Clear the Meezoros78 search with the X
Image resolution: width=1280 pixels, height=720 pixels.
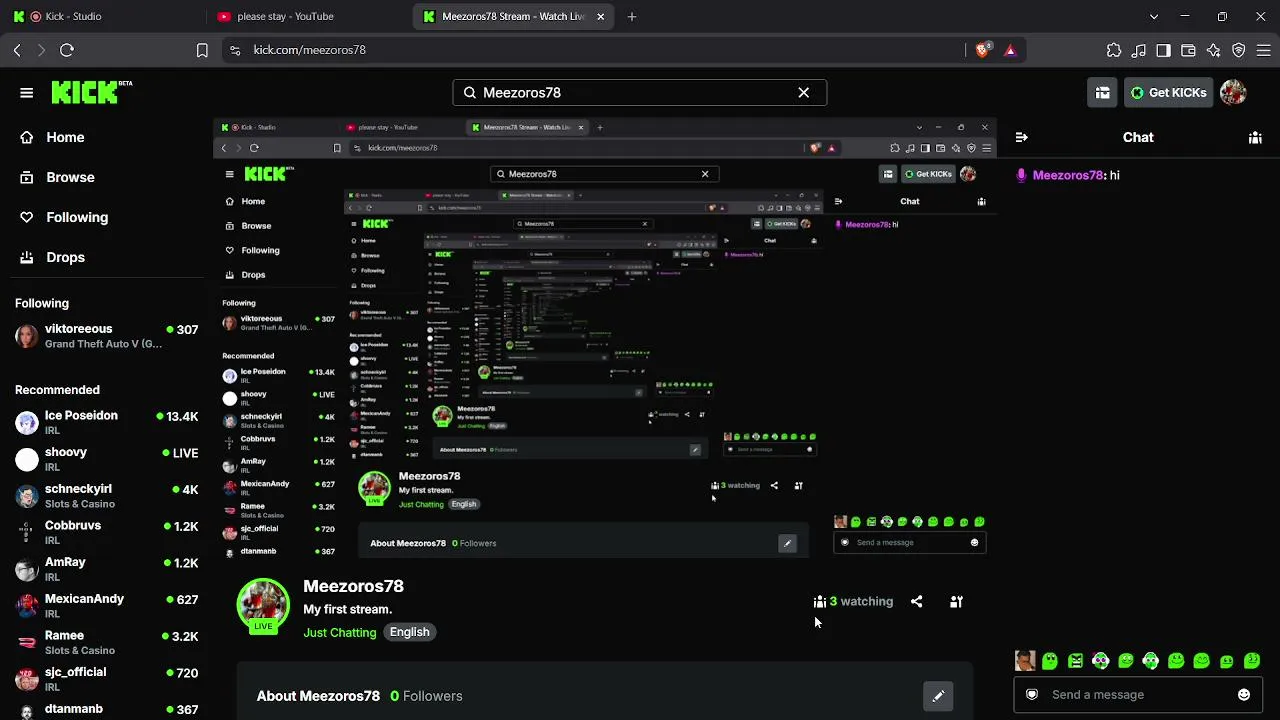pos(803,92)
